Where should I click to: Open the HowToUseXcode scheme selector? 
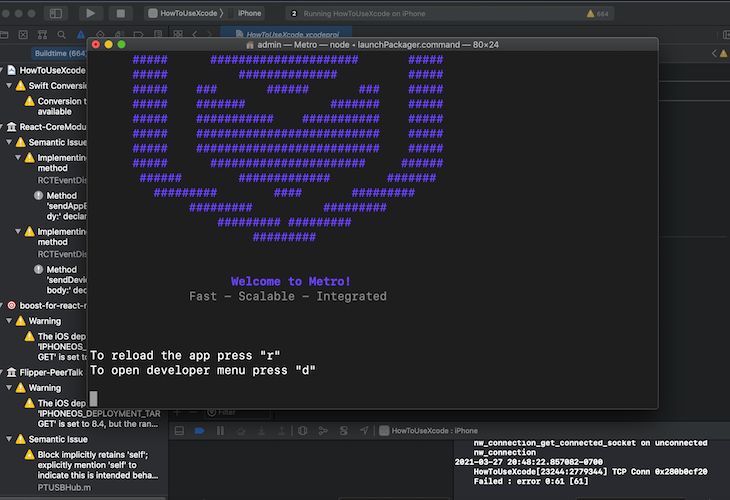point(184,13)
